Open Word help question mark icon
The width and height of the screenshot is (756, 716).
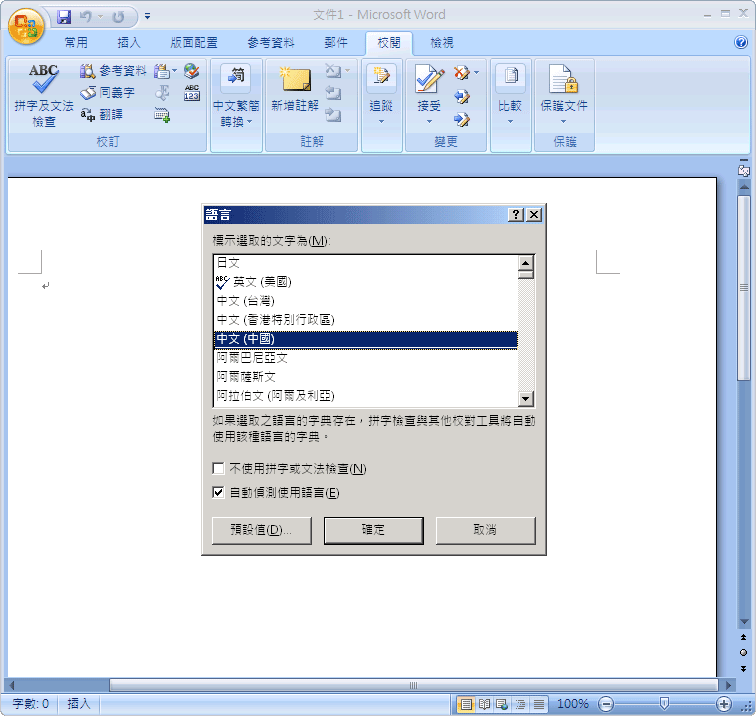[x=741, y=42]
